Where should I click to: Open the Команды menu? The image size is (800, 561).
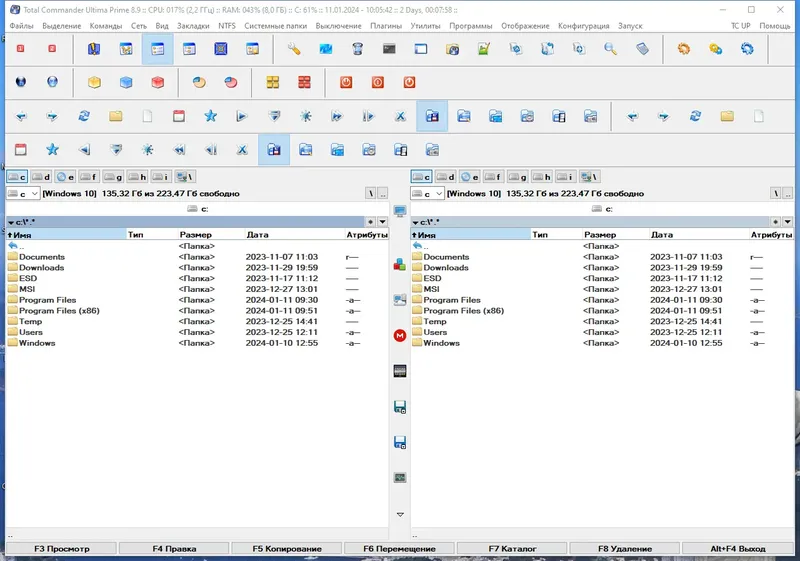coord(106,26)
